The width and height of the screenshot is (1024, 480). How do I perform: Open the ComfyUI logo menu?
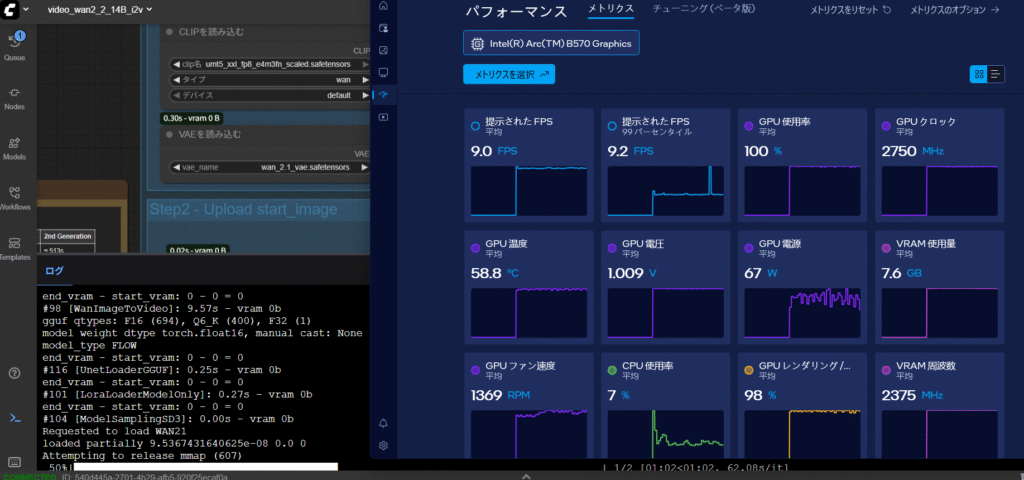click(x=10, y=9)
